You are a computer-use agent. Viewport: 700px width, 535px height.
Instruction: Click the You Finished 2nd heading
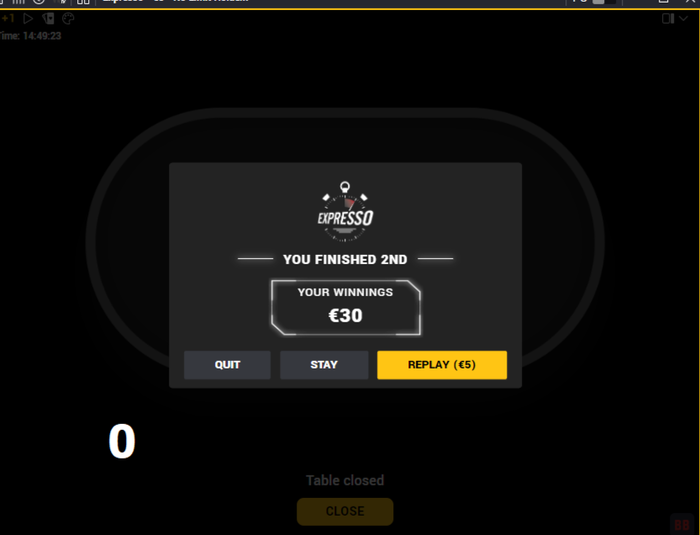point(345,259)
